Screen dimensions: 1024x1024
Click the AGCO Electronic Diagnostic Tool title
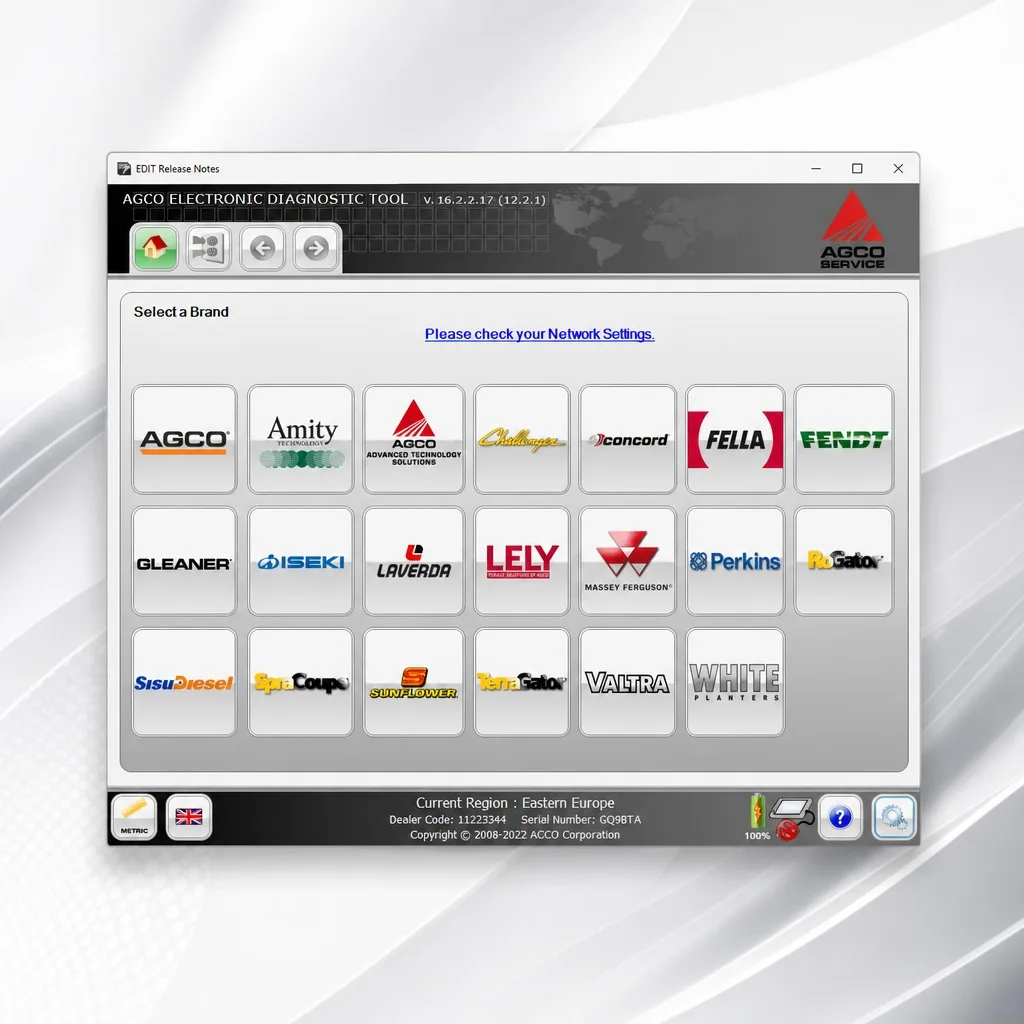click(x=265, y=199)
